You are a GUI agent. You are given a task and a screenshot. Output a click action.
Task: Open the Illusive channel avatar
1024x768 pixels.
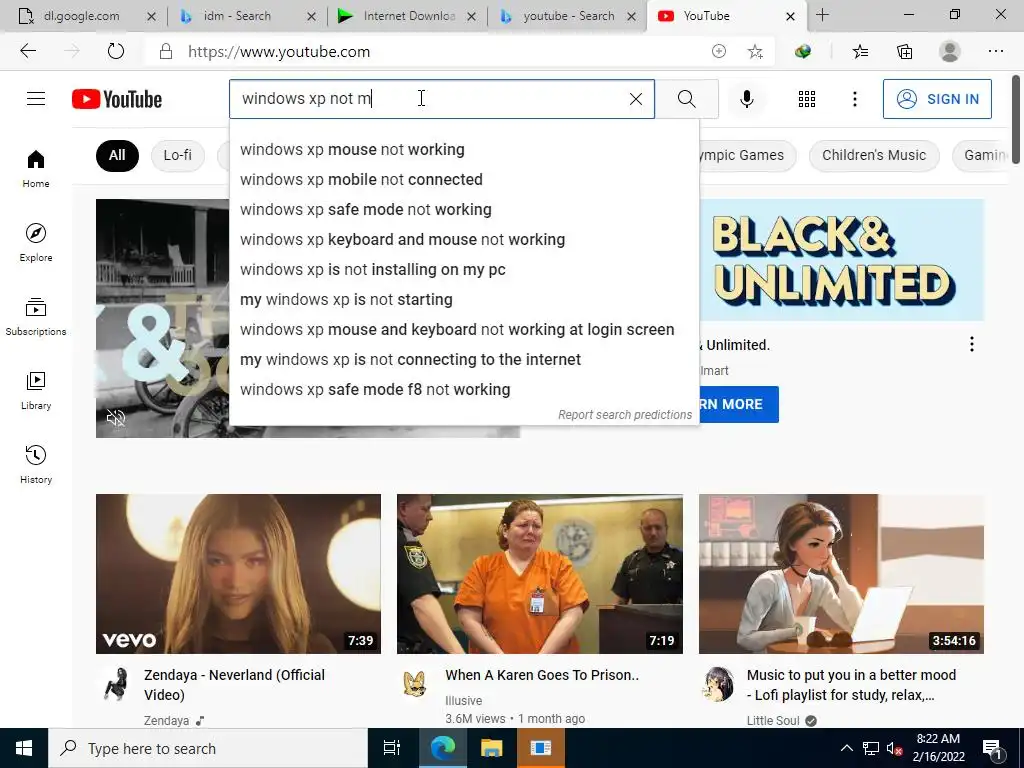[416, 684]
